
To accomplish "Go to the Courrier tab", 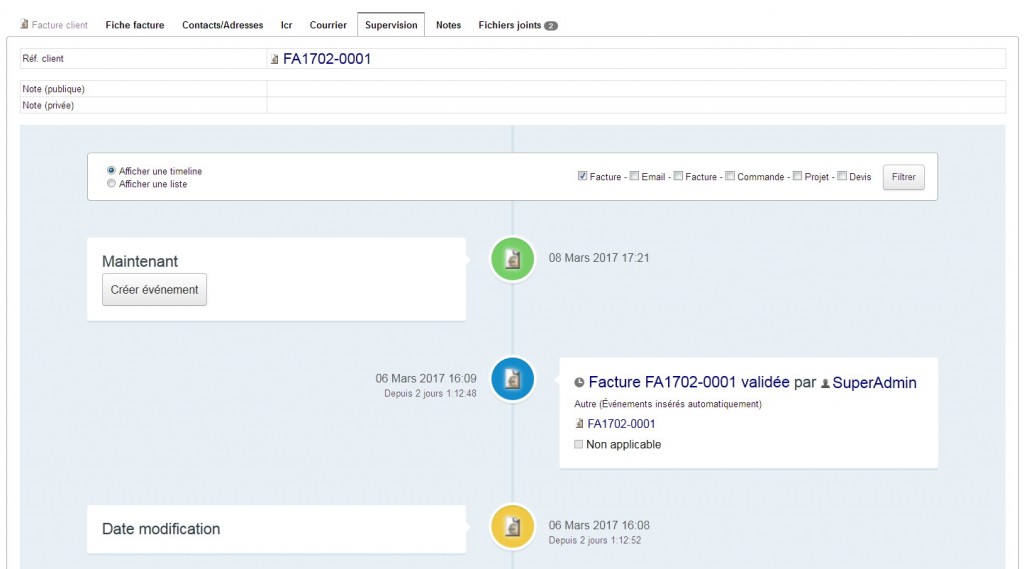I will pos(328,25).
